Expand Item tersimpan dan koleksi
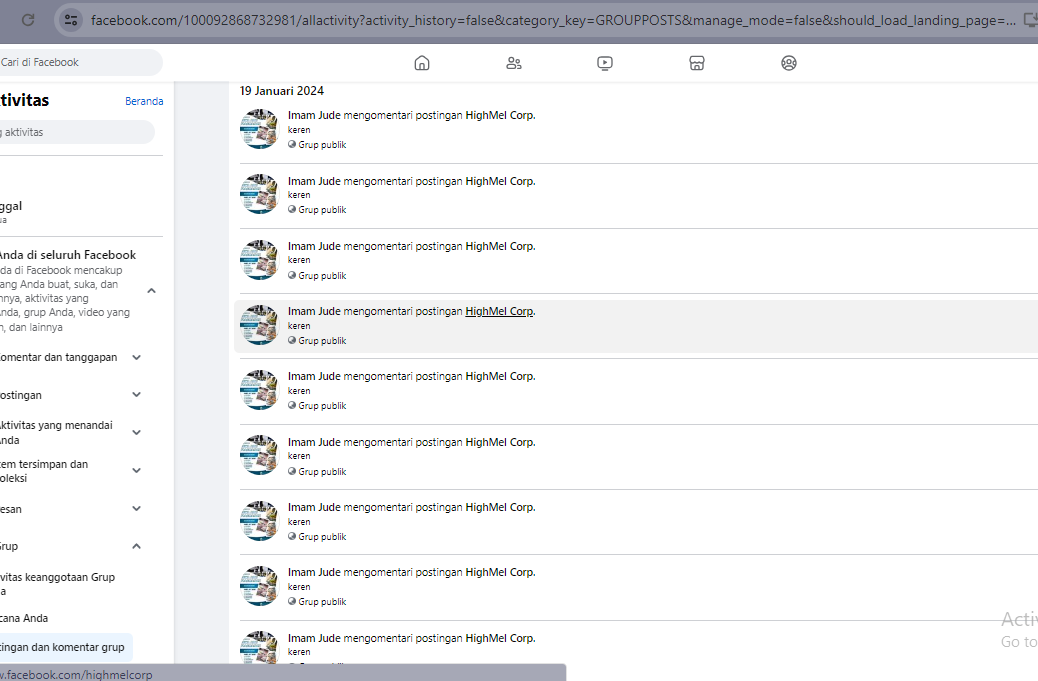This screenshot has width=1038, height=681. (x=136, y=471)
